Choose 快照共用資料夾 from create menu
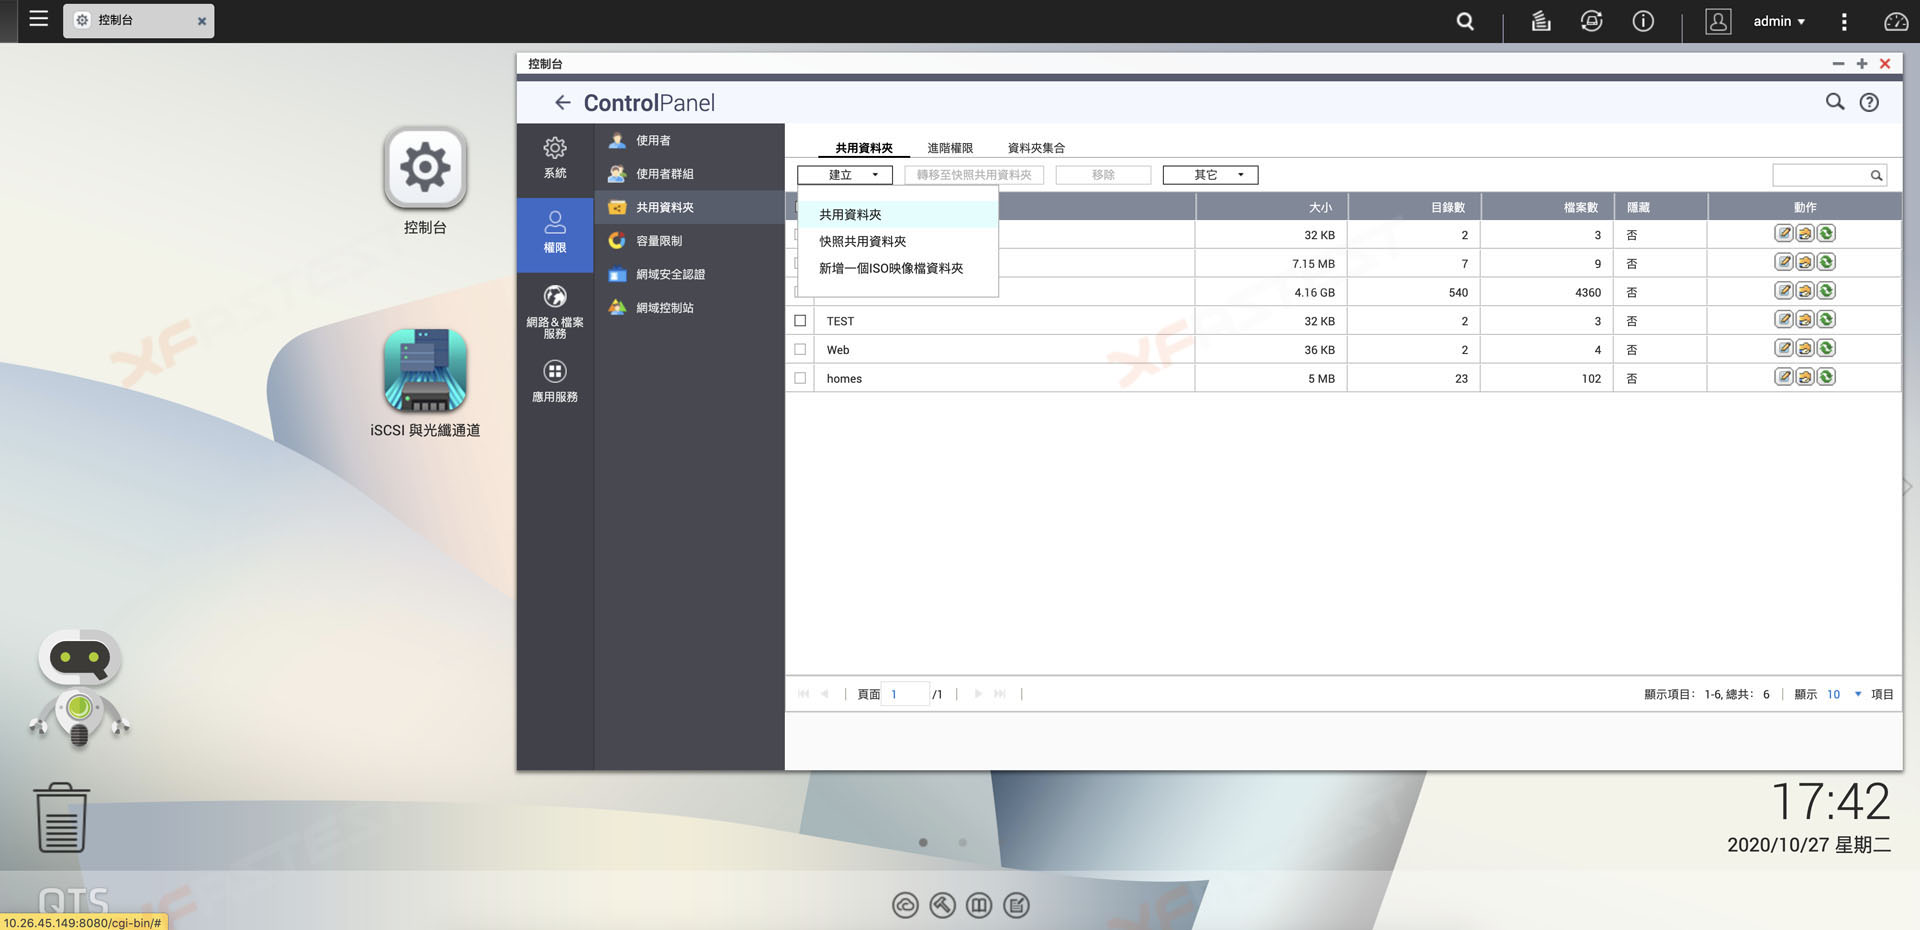Viewport: 1920px width, 930px height. pyautogui.click(x=898, y=241)
